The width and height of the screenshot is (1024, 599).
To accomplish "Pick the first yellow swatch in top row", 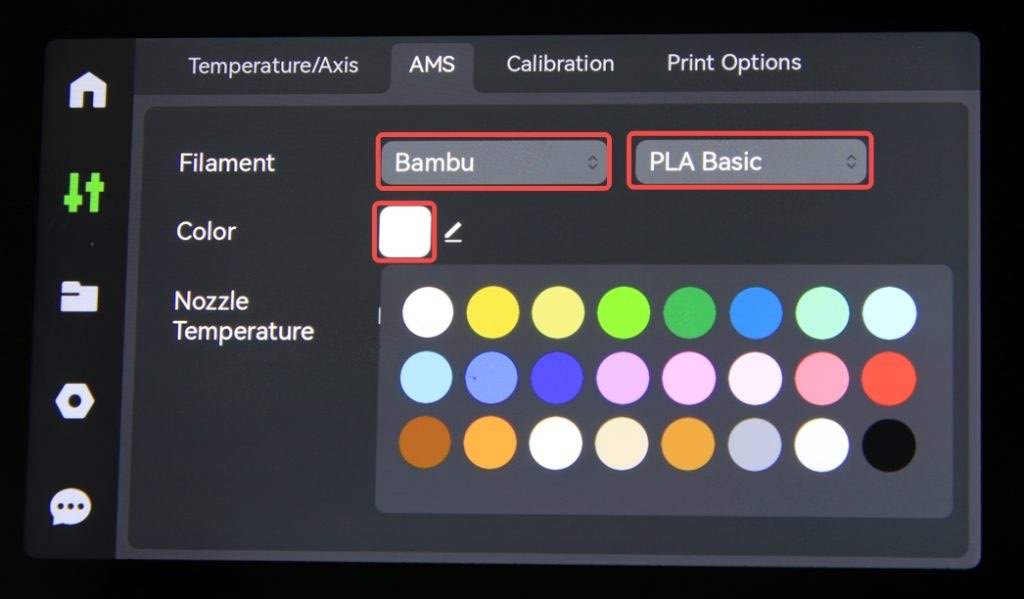I will pos(493,313).
